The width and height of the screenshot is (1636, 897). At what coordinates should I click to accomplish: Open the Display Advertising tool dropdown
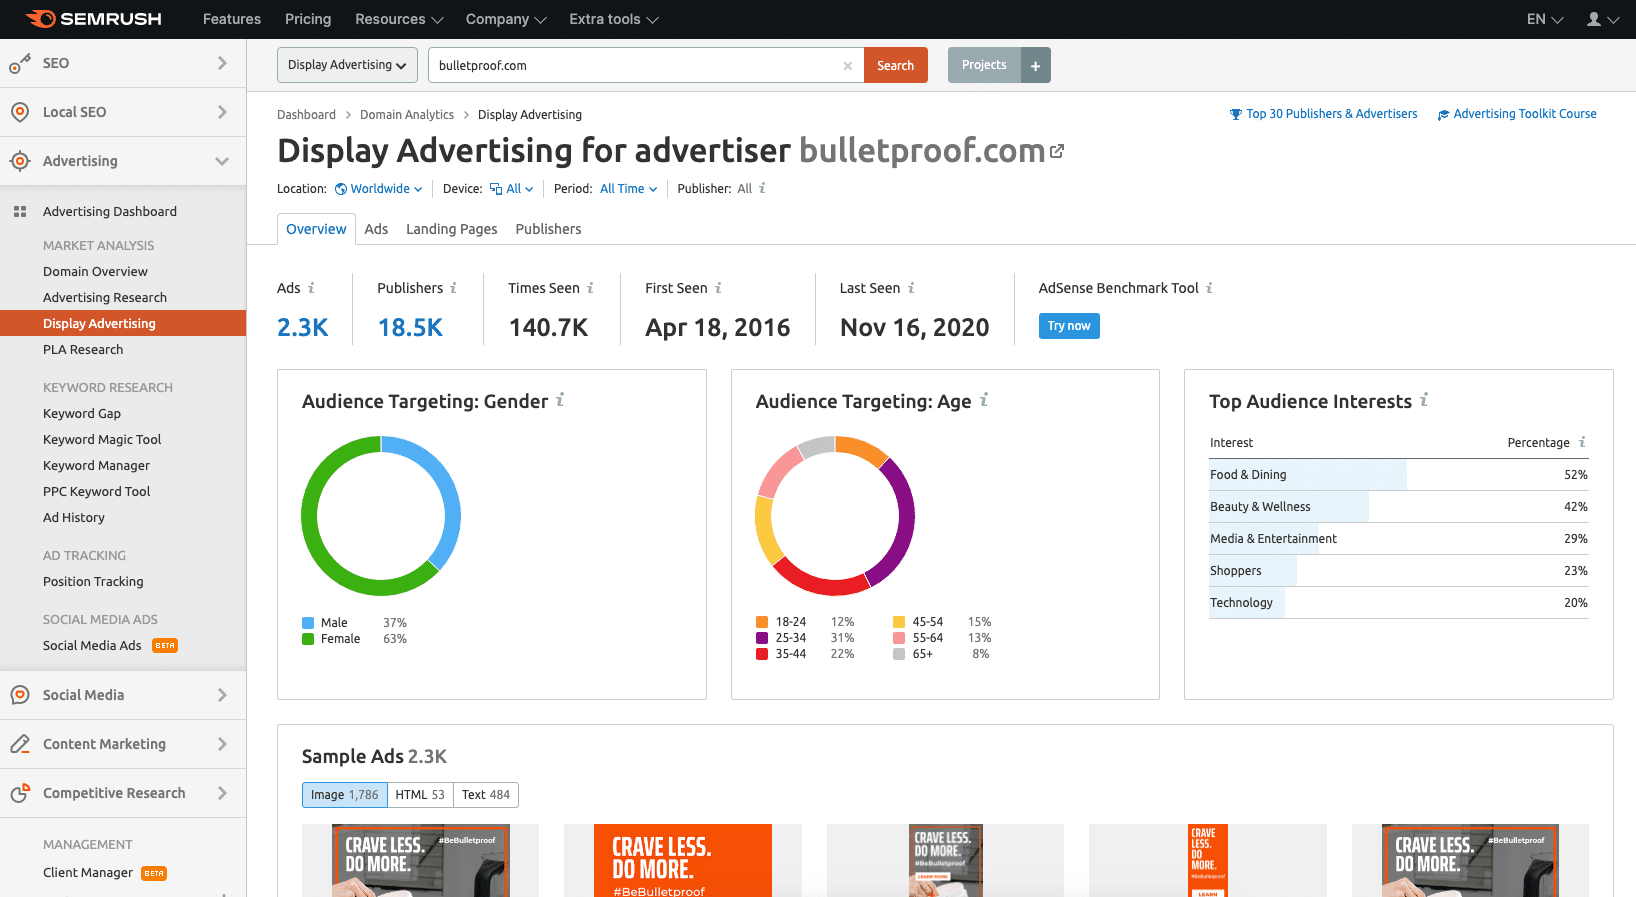tap(347, 65)
